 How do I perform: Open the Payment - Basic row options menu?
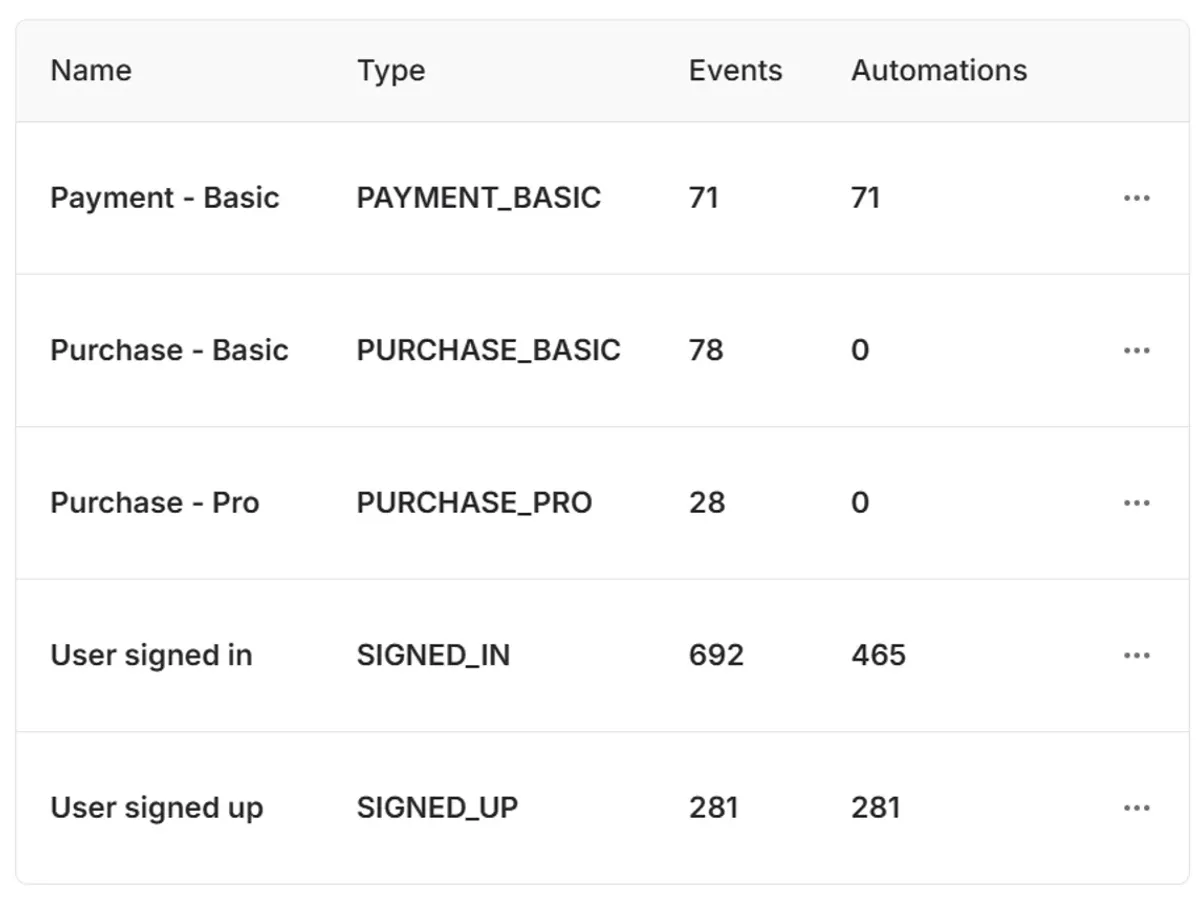1136,198
